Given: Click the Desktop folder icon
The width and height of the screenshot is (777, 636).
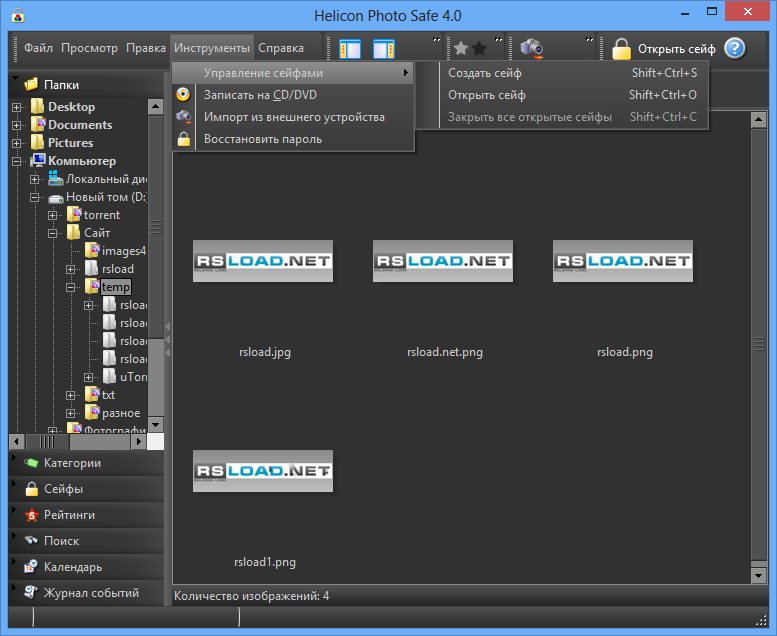Looking at the screenshot, I should click(38, 106).
